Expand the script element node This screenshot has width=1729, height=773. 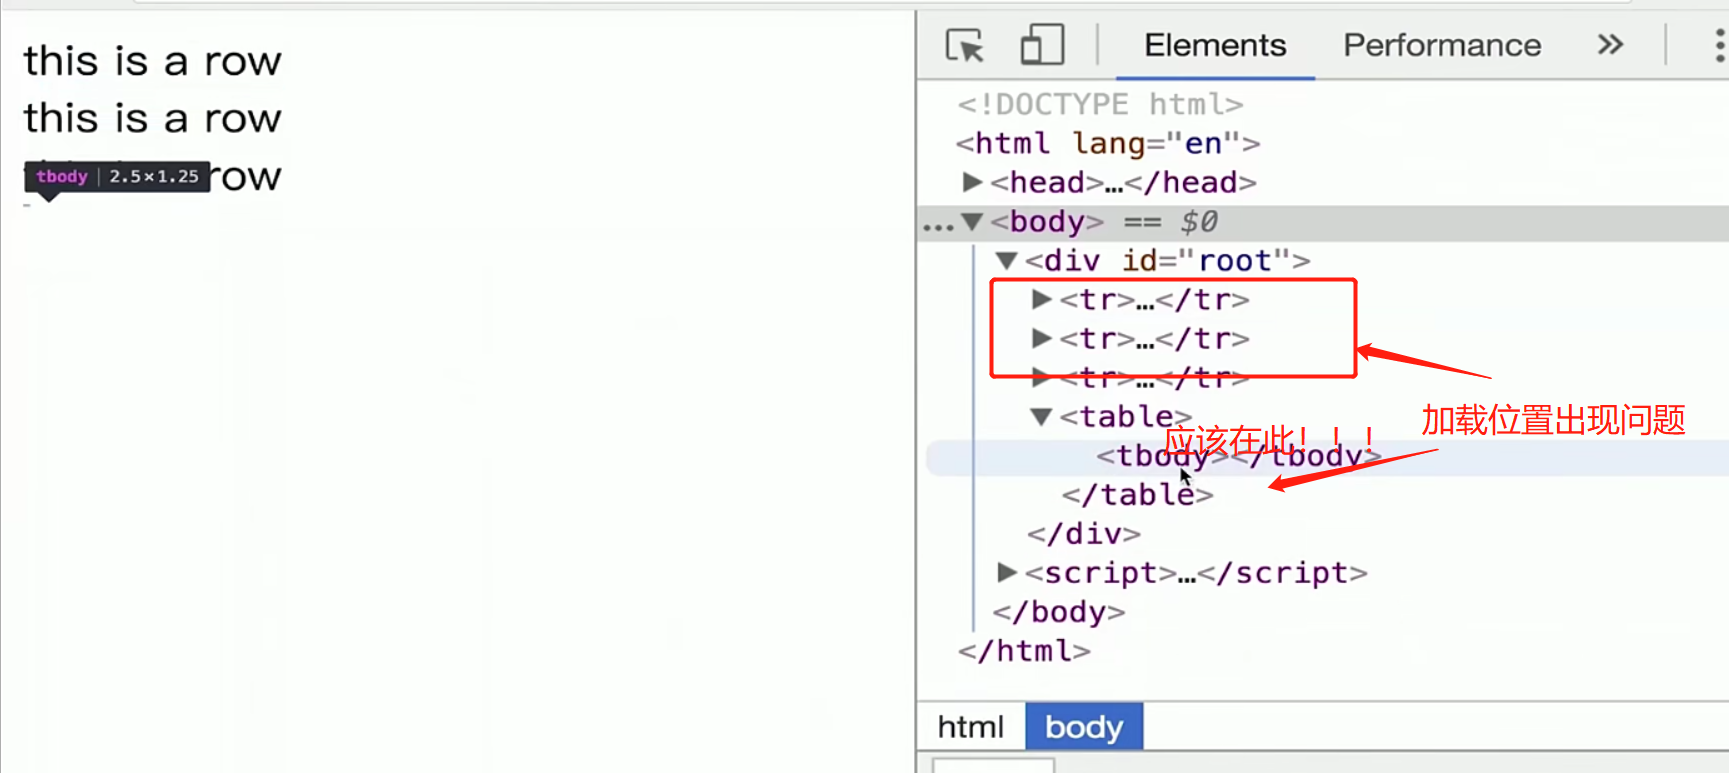[x=1006, y=572]
